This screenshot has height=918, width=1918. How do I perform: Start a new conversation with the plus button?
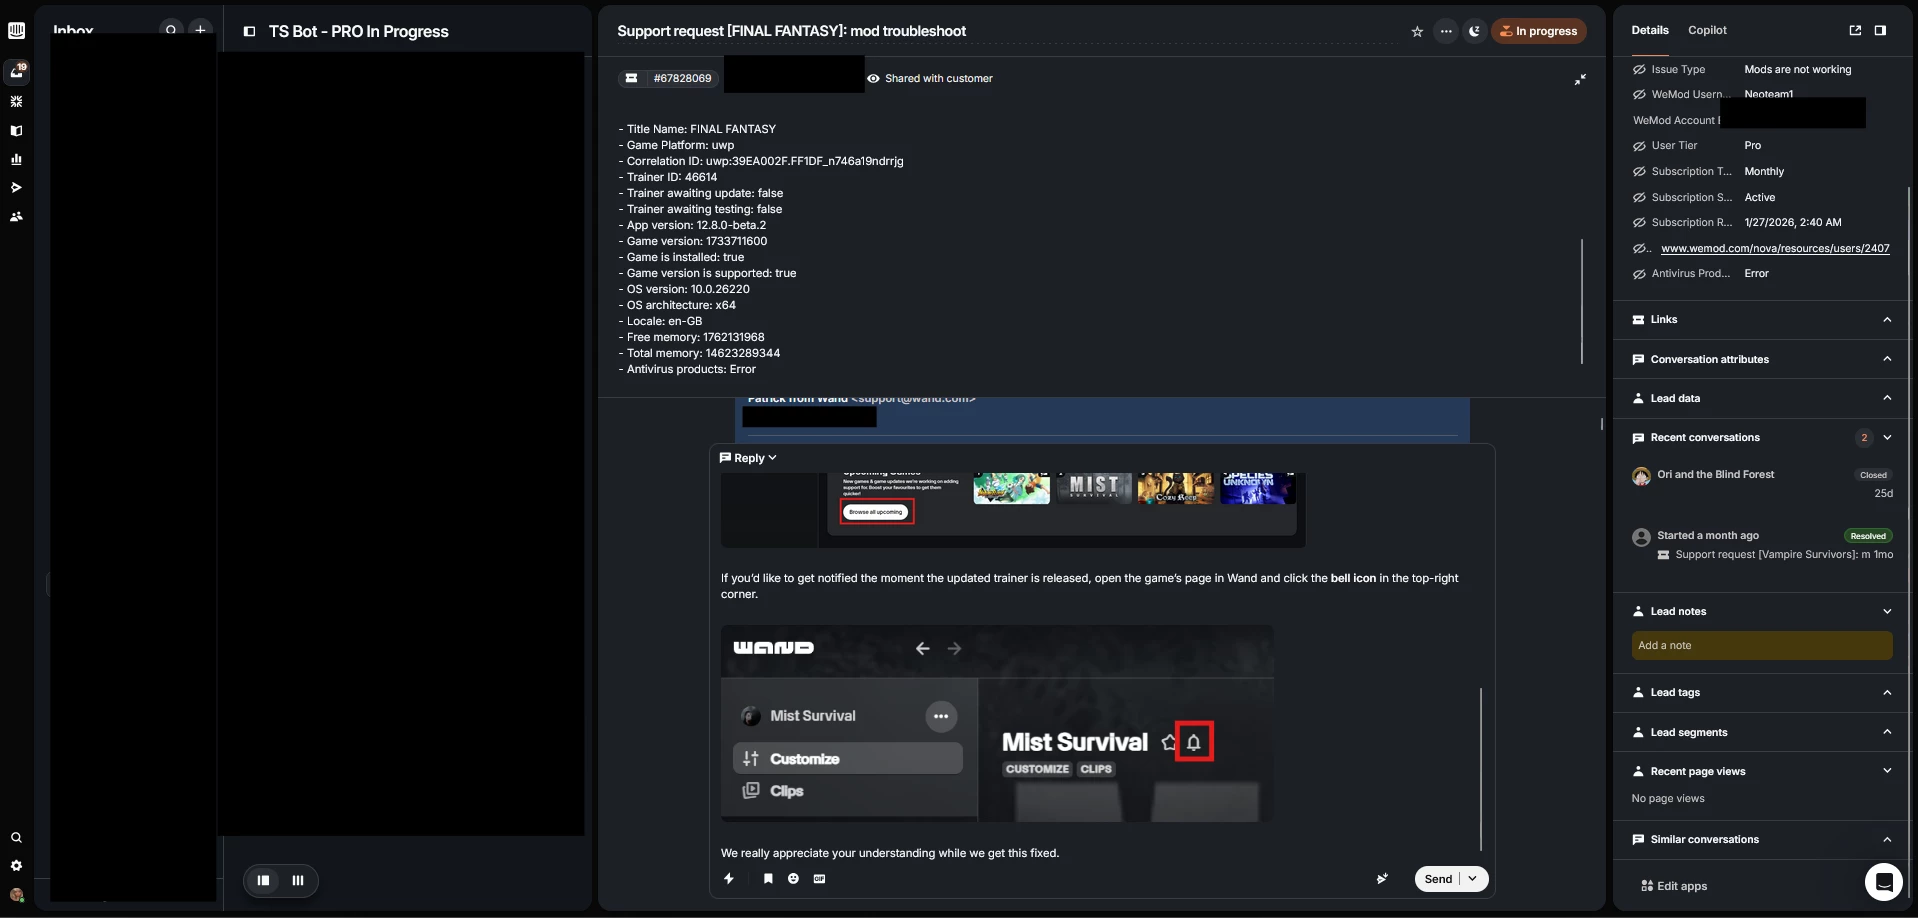(x=200, y=30)
